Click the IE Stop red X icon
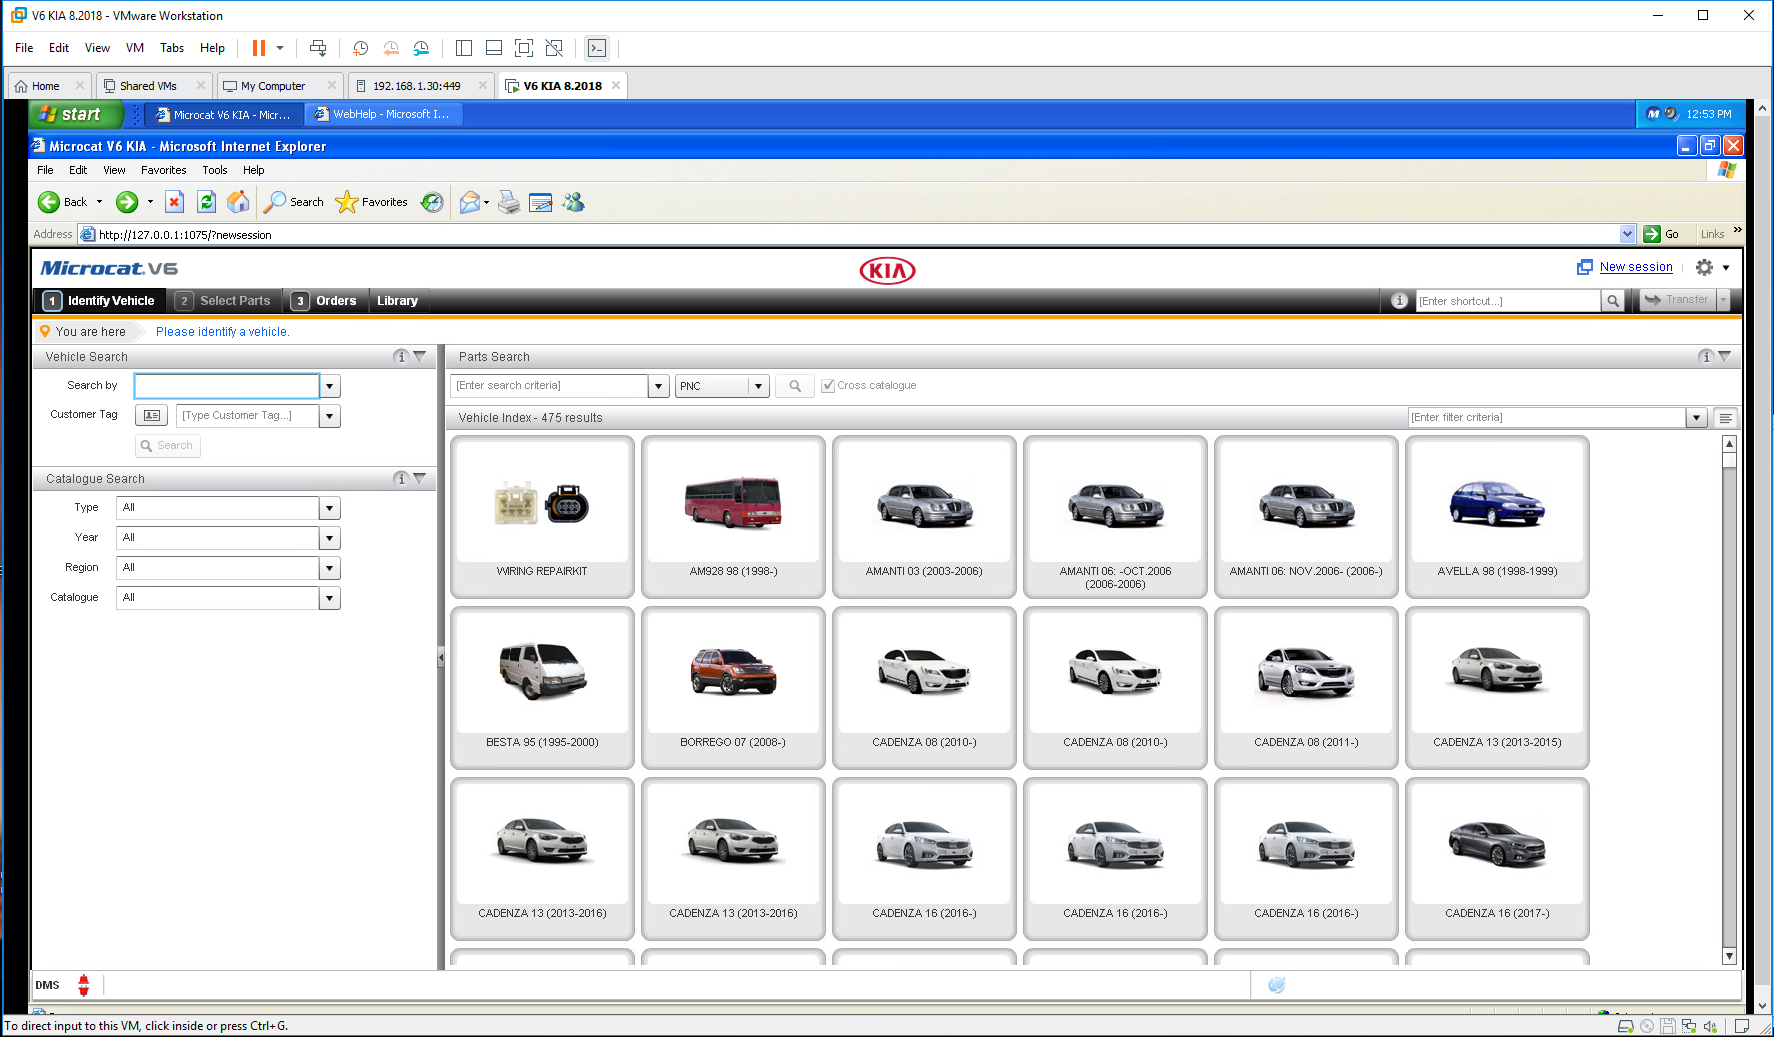 point(174,202)
